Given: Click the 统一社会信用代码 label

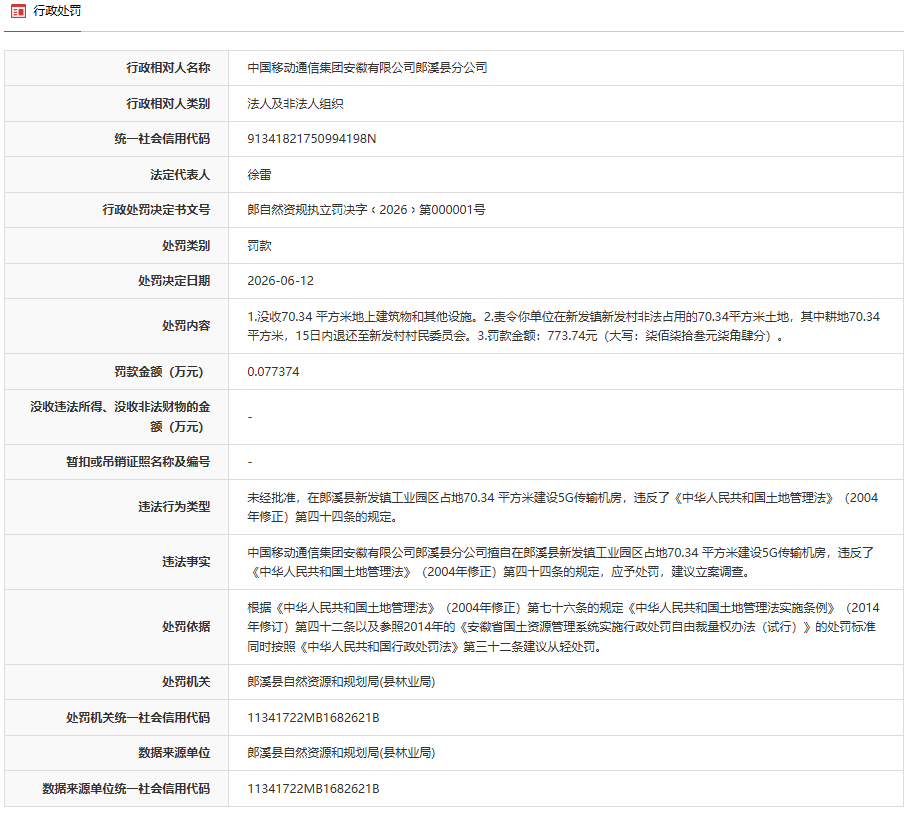Looking at the screenshot, I should pyautogui.click(x=162, y=139).
